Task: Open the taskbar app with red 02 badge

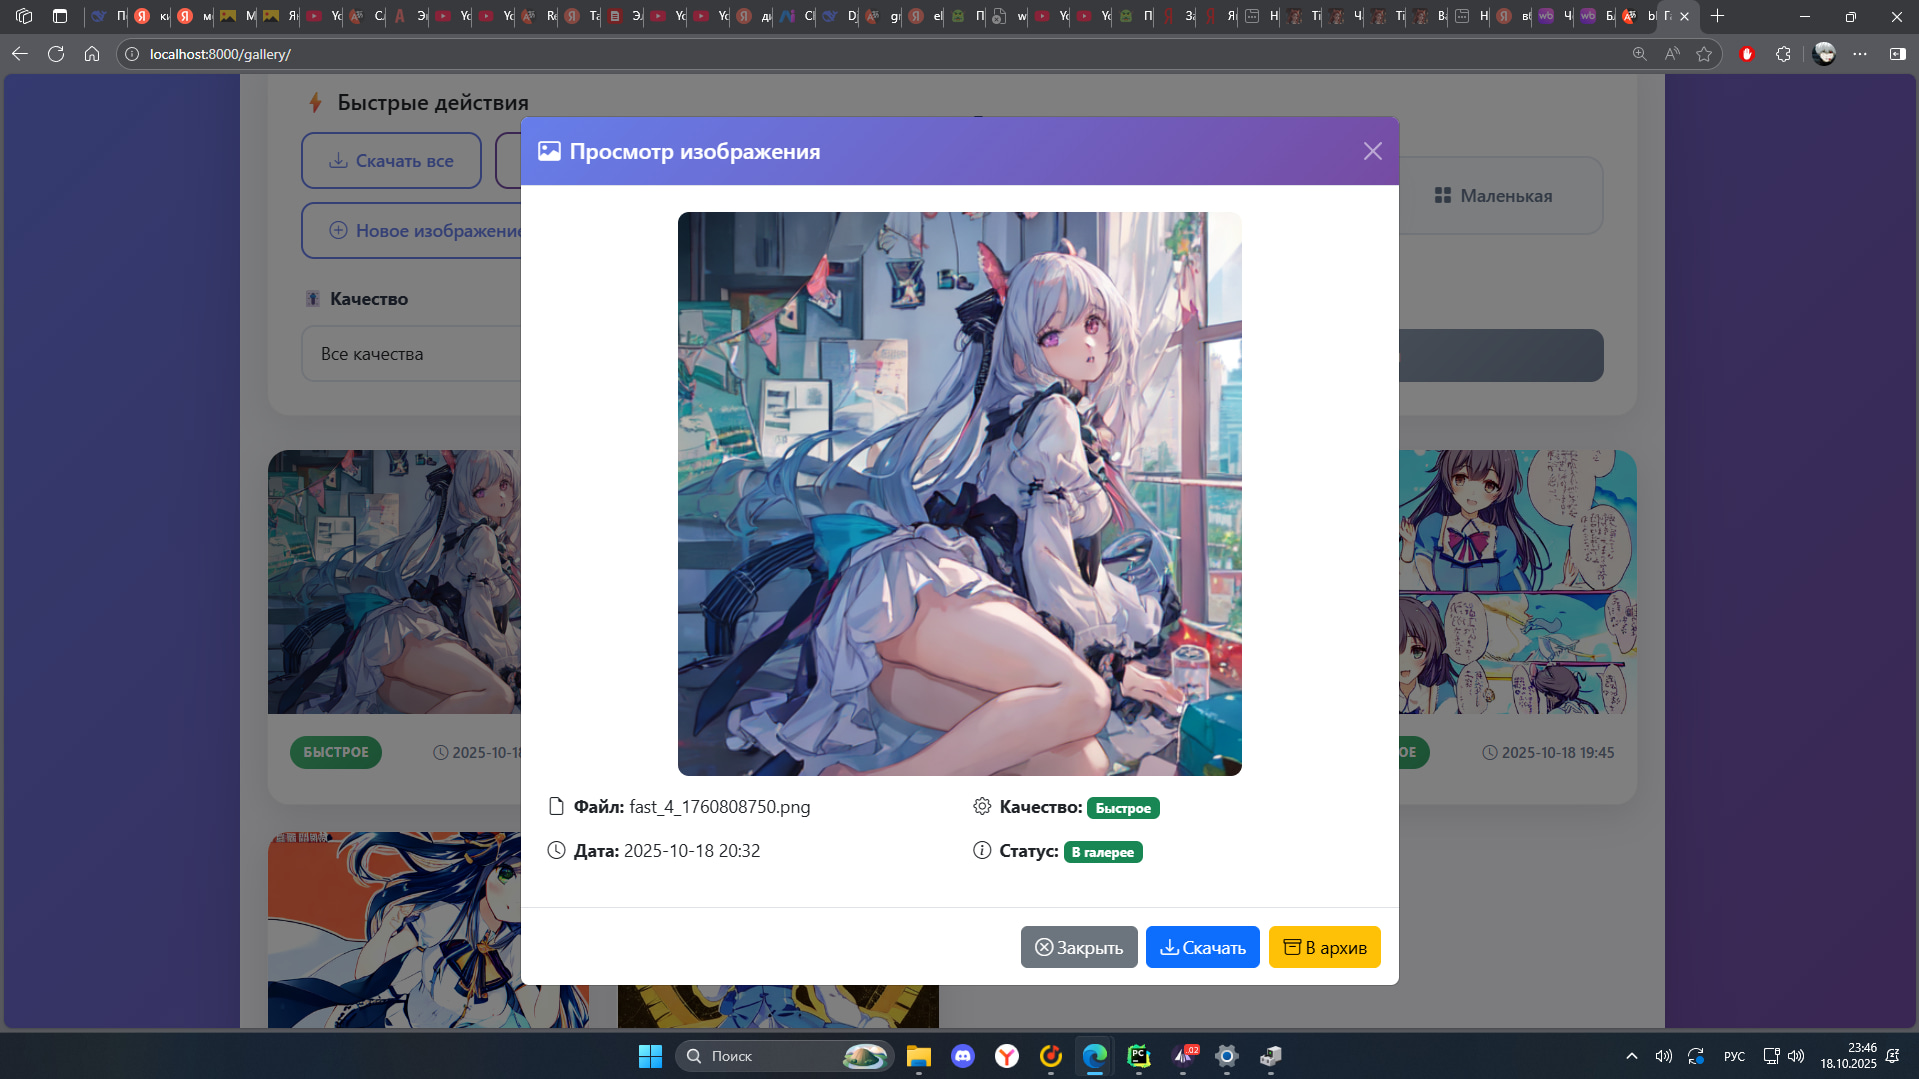Action: pyautogui.click(x=1183, y=1056)
